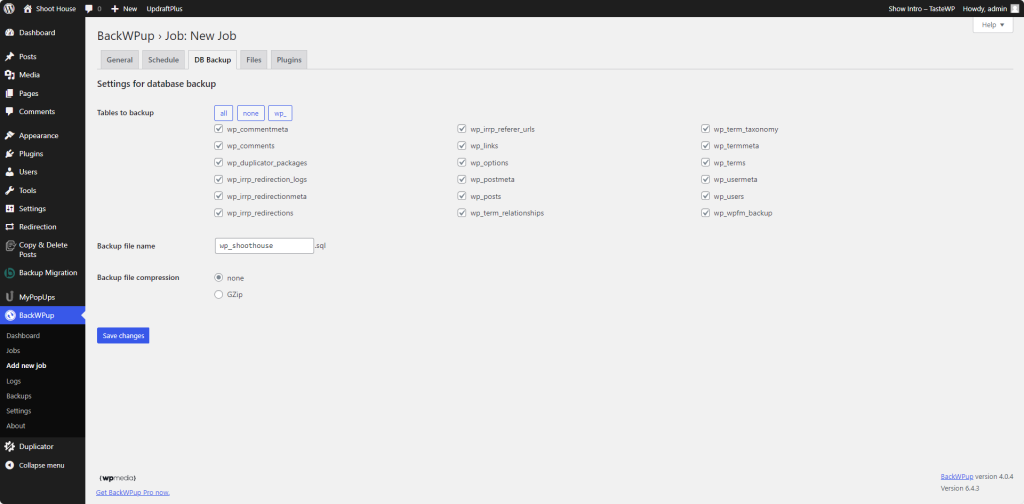
Task: Click the 'none' tables button
Action: pyautogui.click(x=251, y=114)
